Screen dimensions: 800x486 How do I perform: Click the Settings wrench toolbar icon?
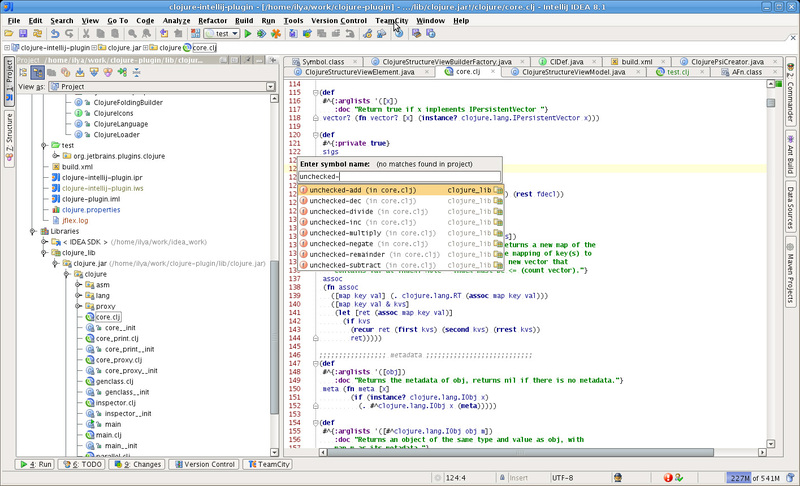coord(367,34)
